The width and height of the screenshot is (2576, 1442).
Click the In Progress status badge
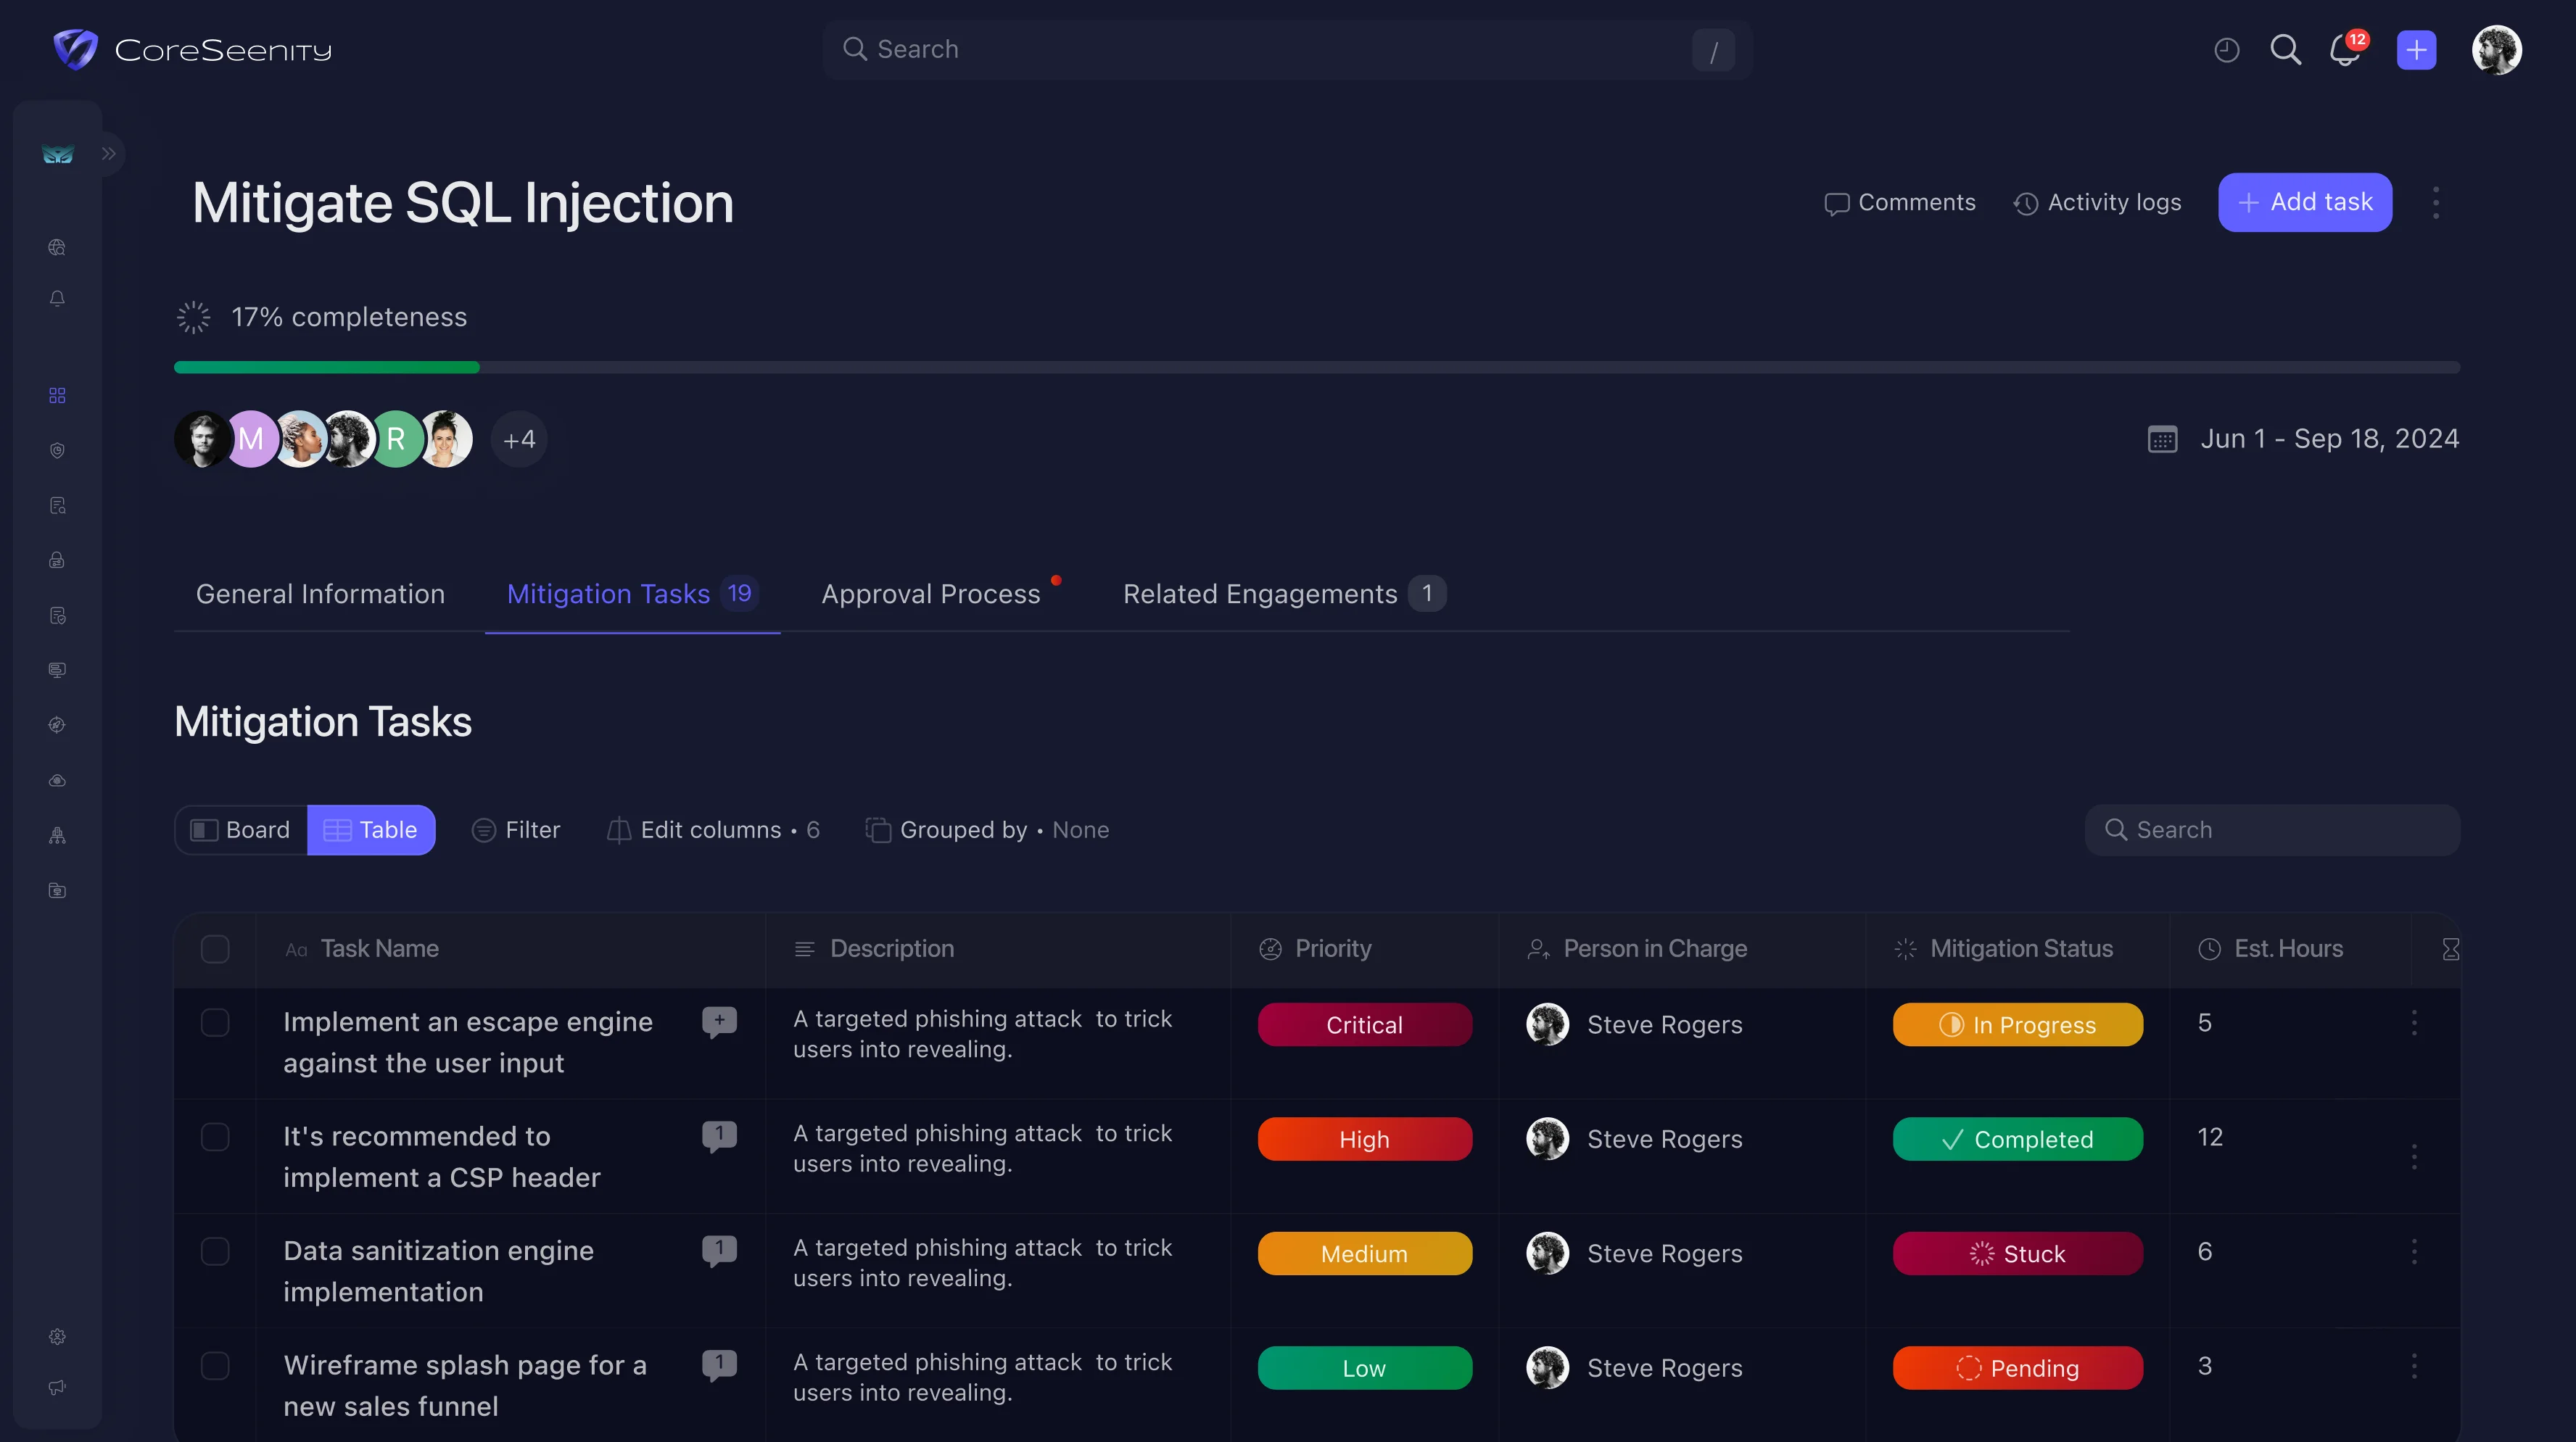tap(2017, 1025)
